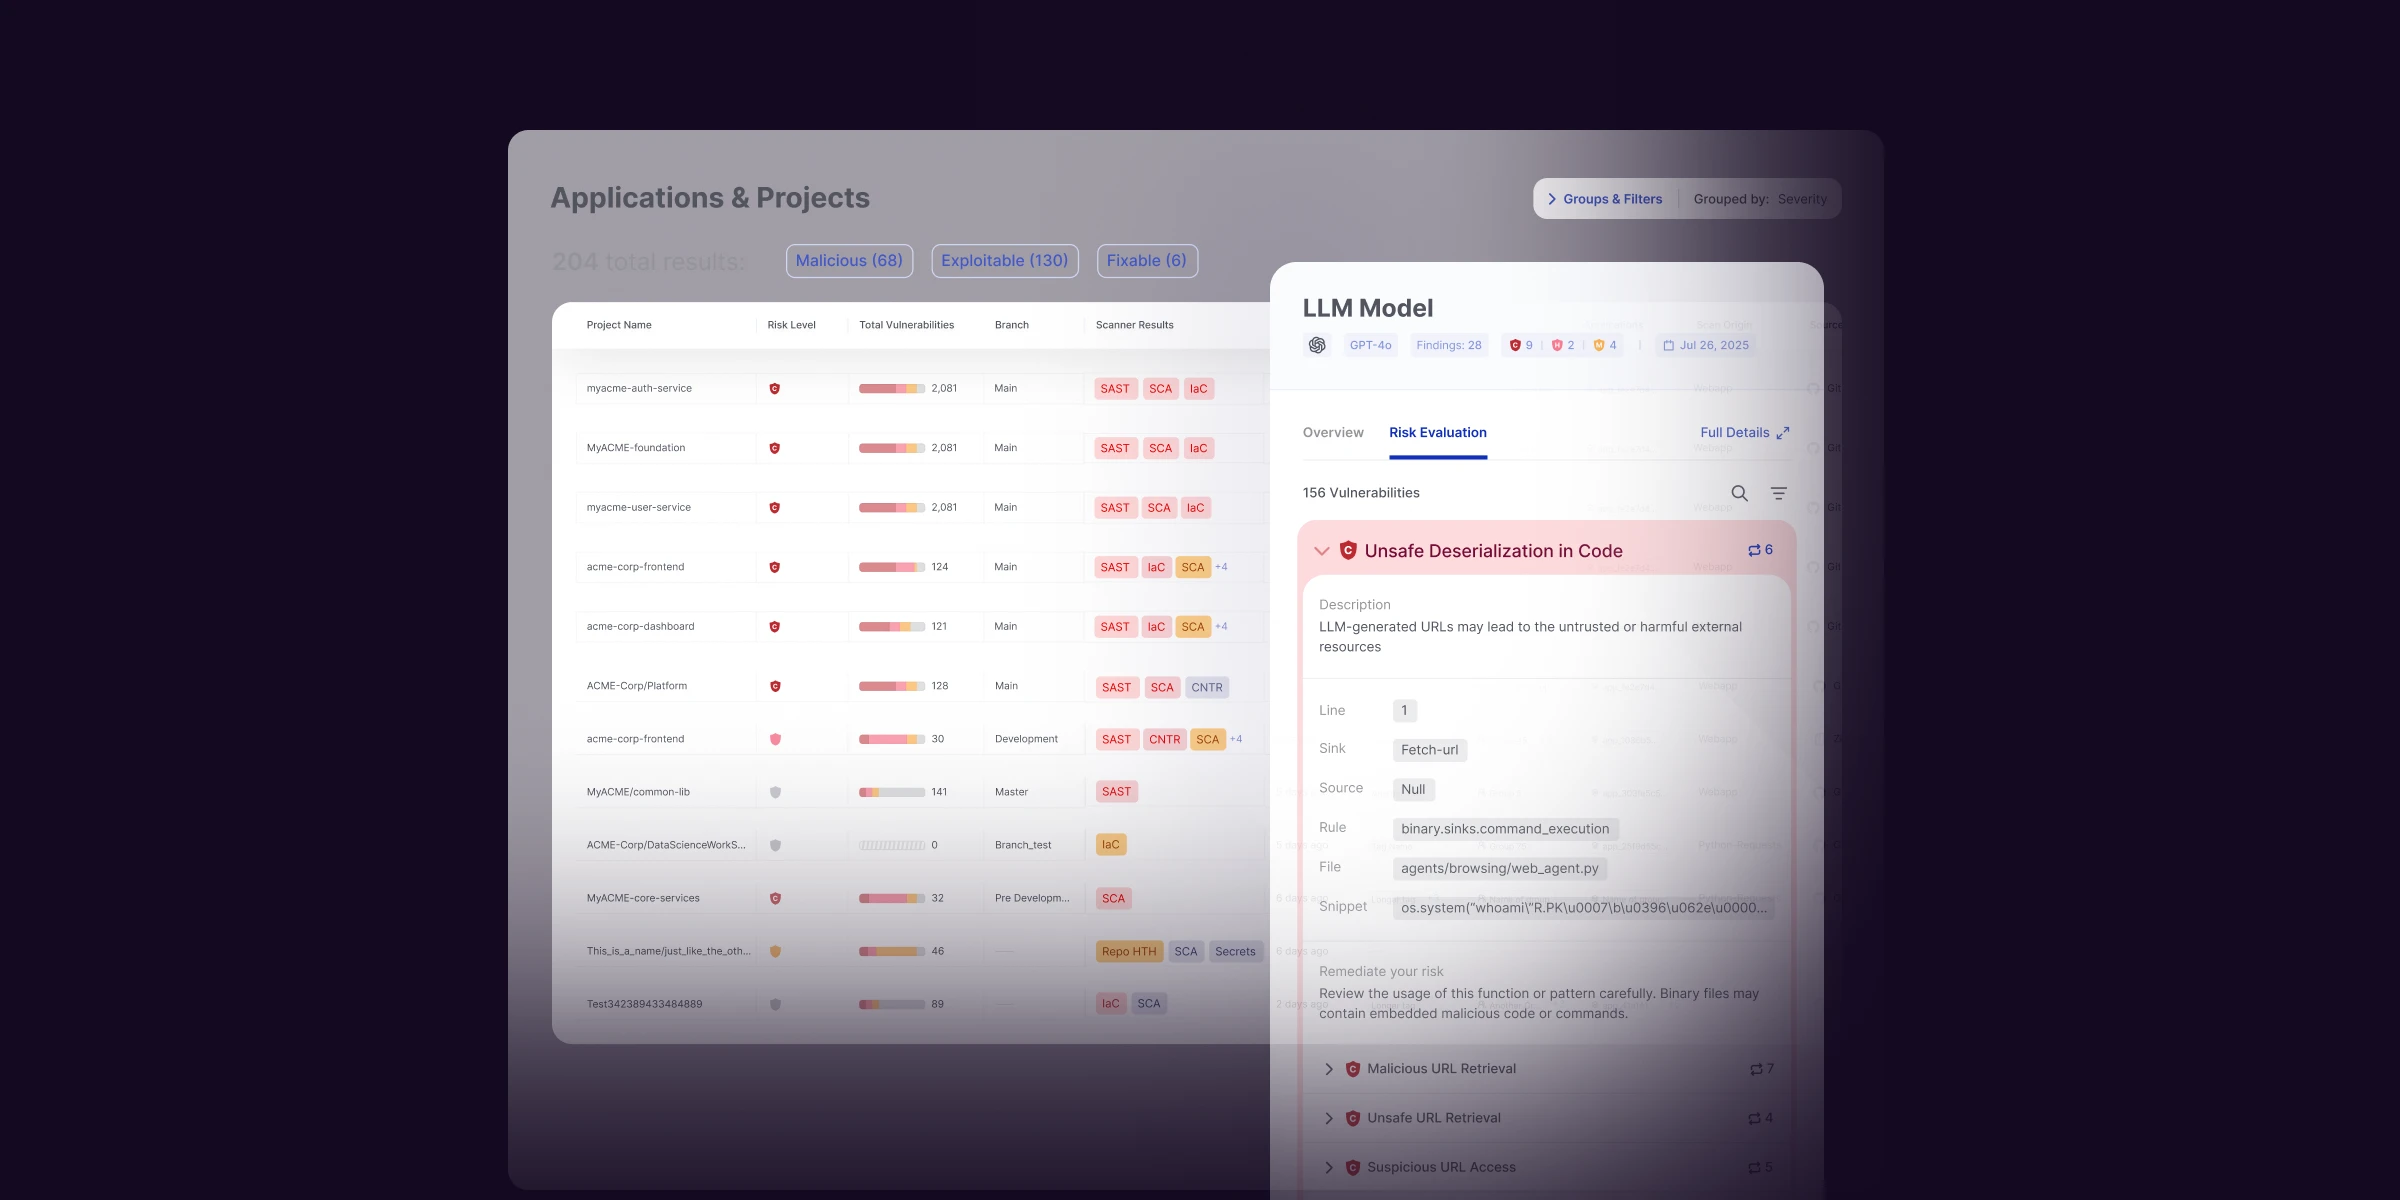The image size is (2400, 1200).
Task: Click risk level shield for acme-corp-dashboard
Action: click(x=775, y=627)
